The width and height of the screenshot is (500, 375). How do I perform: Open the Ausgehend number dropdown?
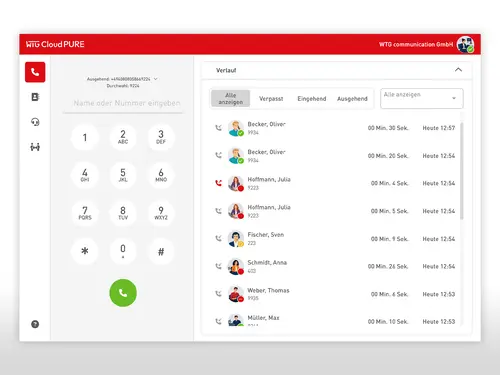point(155,79)
